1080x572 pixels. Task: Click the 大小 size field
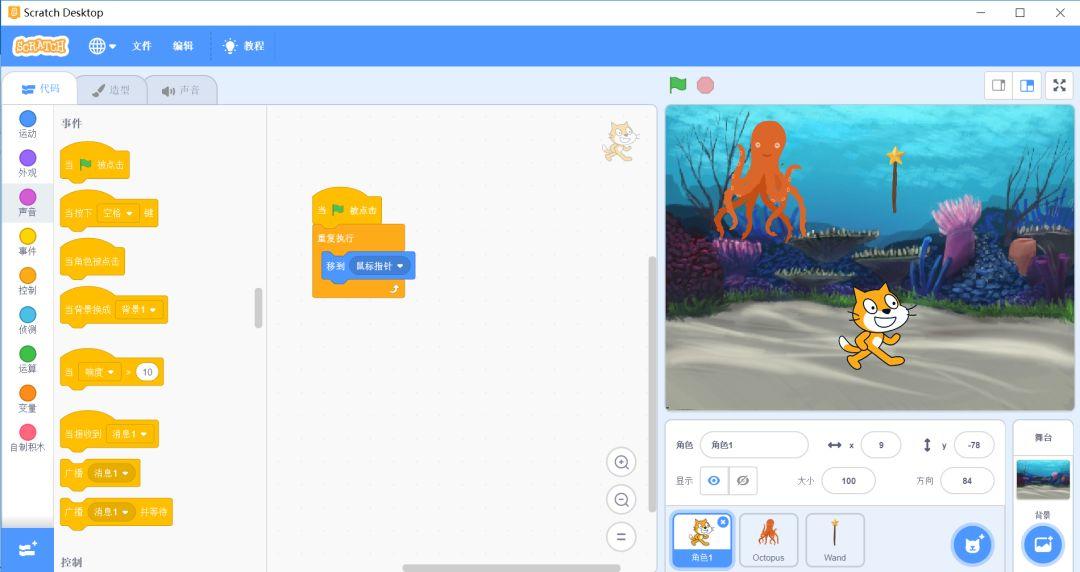tap(849, 481)
